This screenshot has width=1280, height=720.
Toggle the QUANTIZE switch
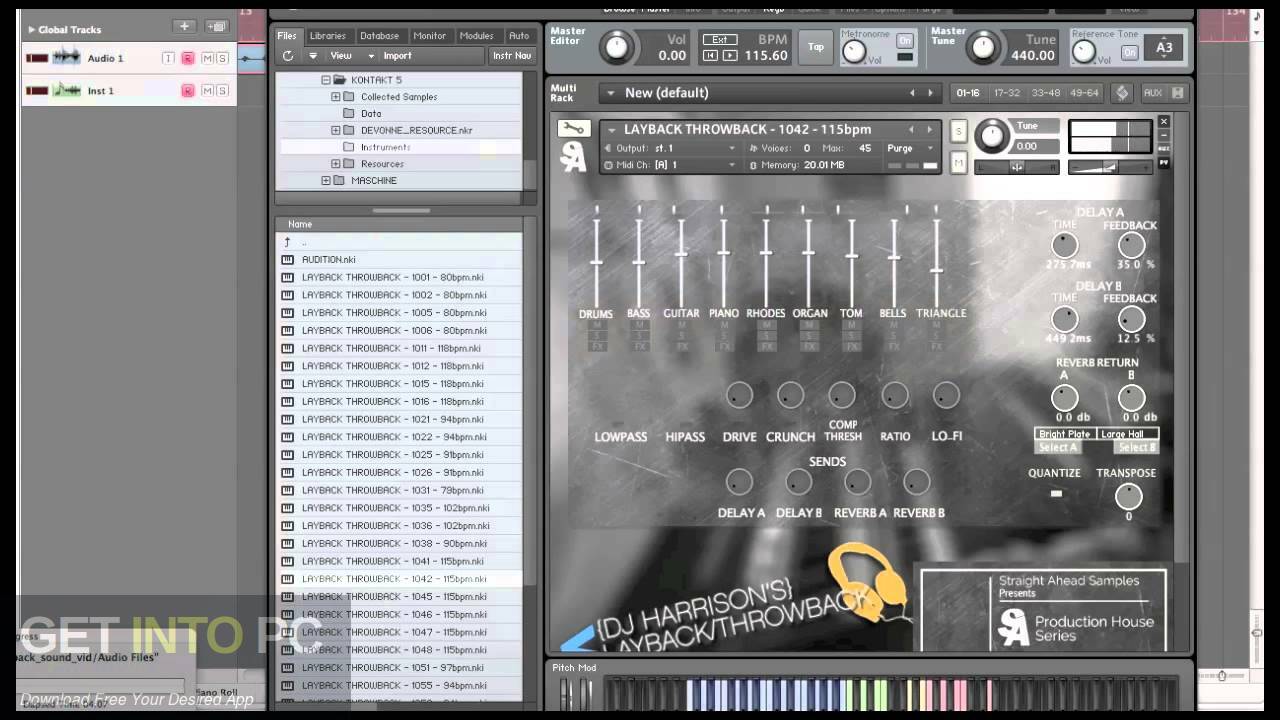coord(1056,493)
